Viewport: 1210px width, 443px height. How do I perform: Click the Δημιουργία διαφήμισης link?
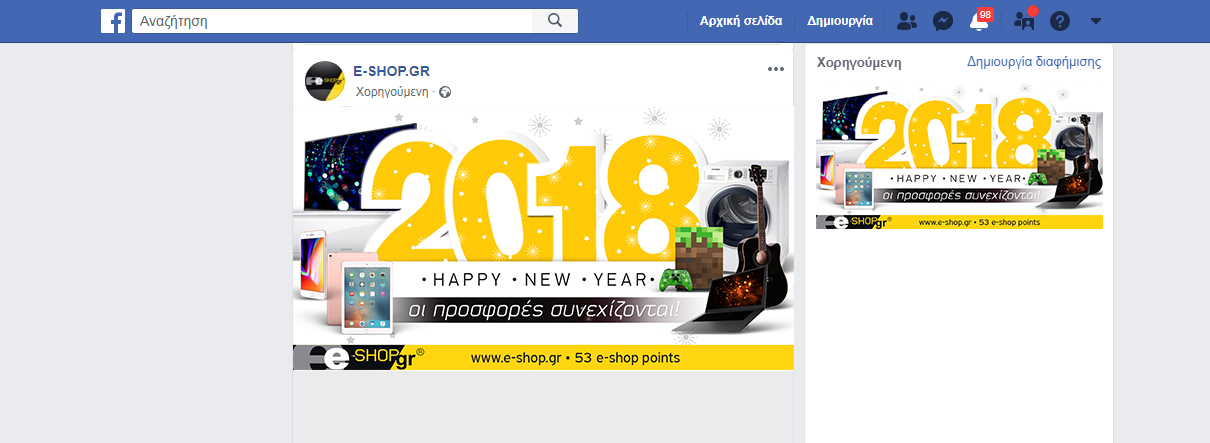pos(1034,62)
